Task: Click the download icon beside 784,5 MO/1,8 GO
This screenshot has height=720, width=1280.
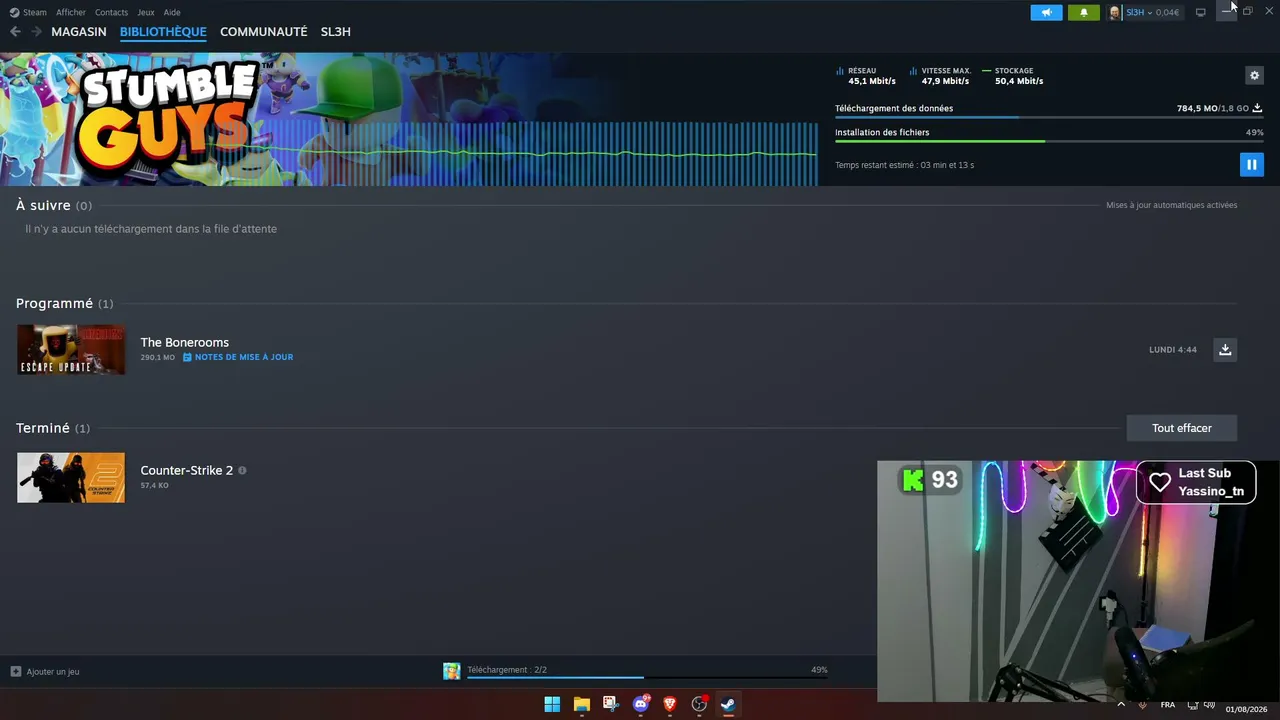Action: point(1257,108)
